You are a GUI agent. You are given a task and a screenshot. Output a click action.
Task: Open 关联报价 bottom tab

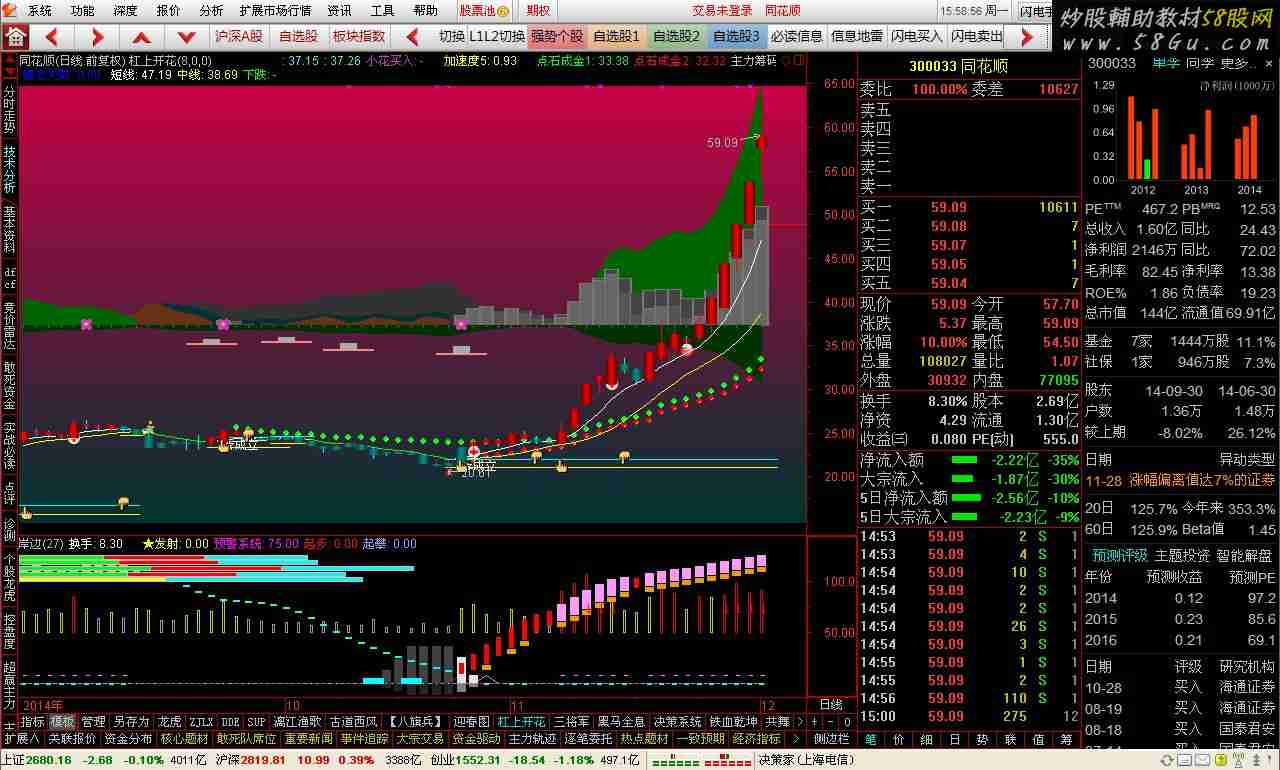pyautogui.click(x=72, y=739)
